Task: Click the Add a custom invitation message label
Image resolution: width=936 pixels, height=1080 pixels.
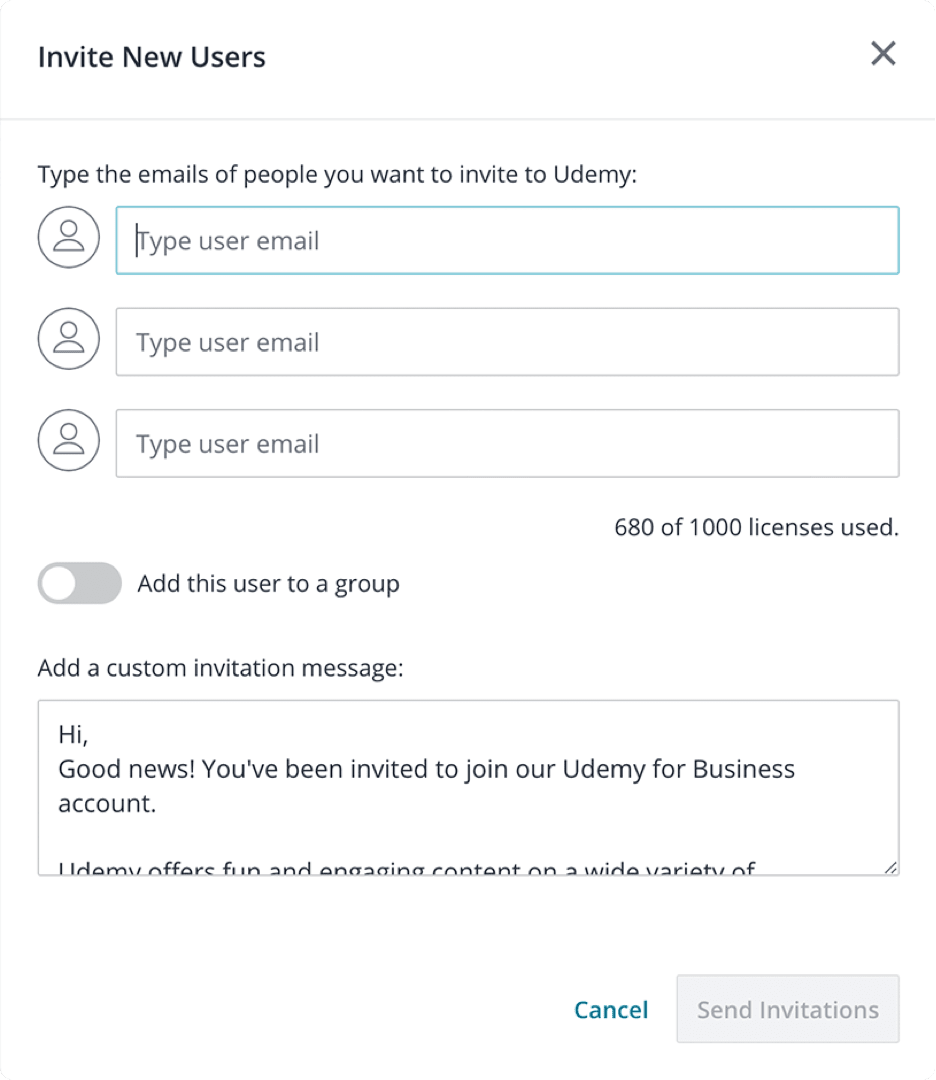Action: point(220,667)
